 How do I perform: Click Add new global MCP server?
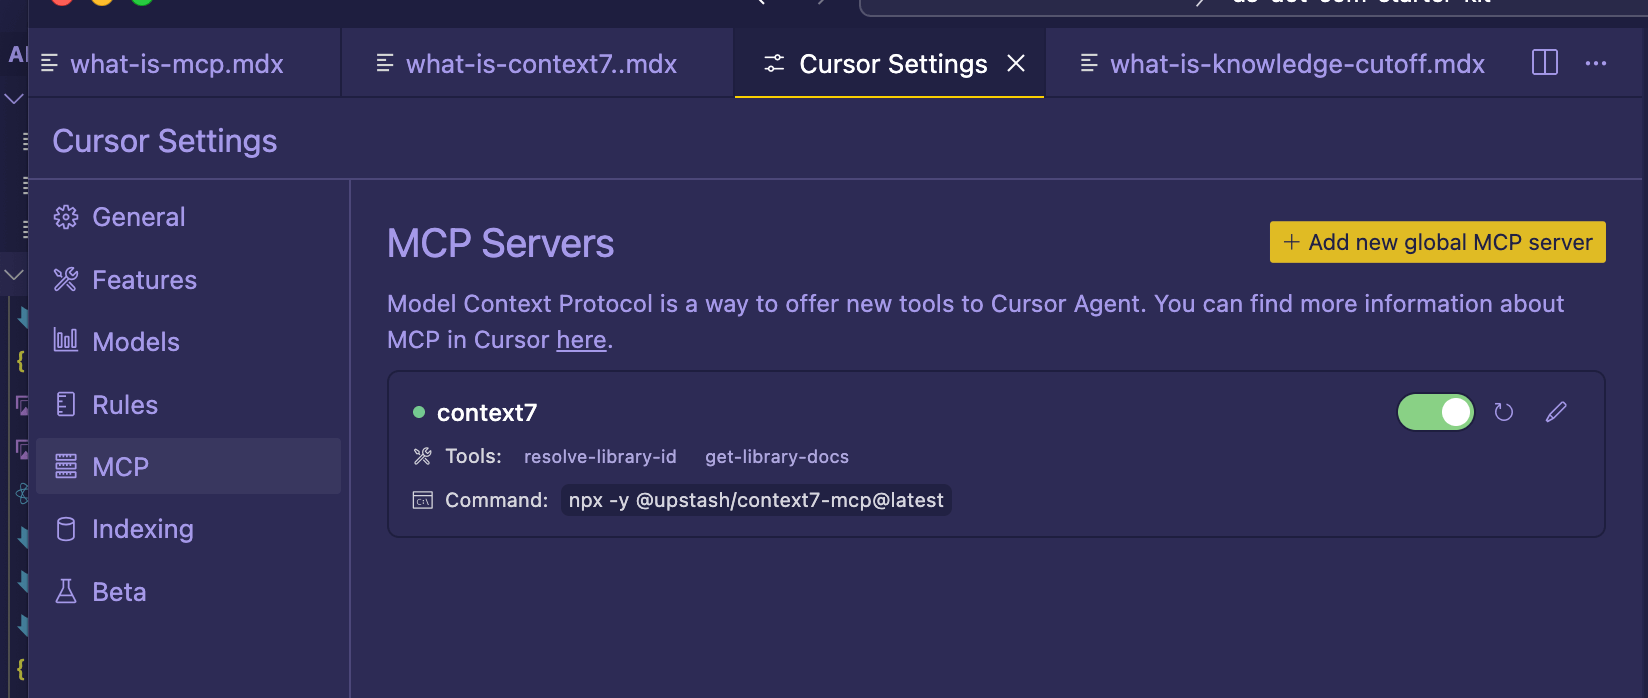[1437, 242]
